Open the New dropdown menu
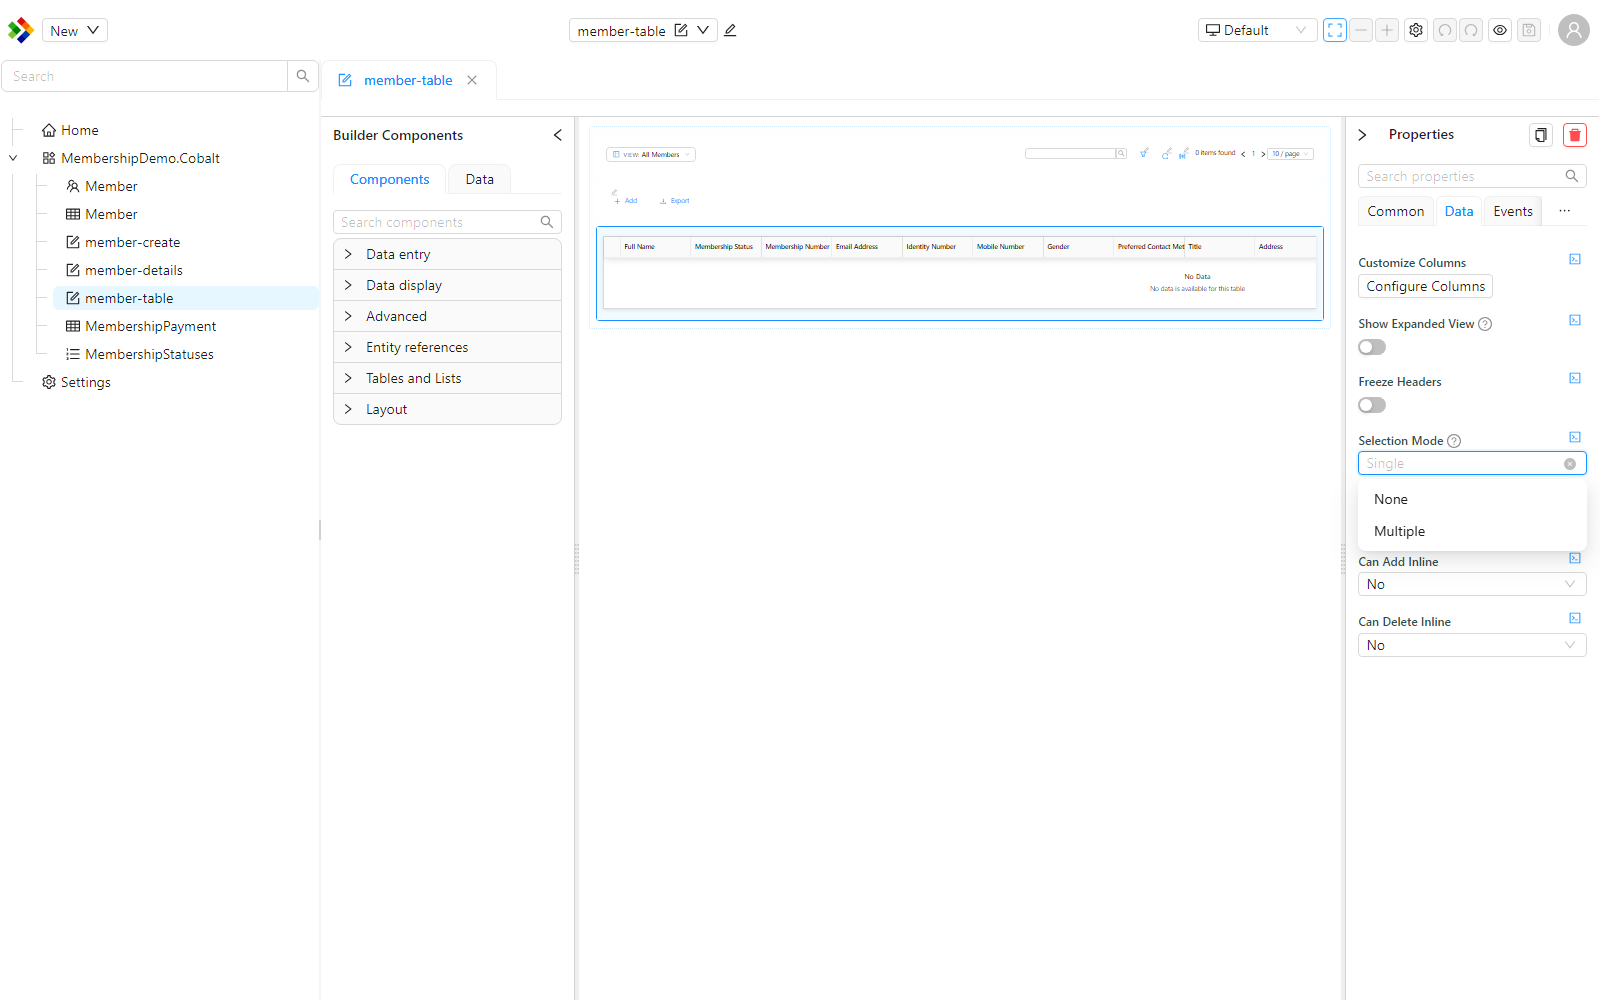This screenshot has width=1600, height=1000. [x=75, y=30]
